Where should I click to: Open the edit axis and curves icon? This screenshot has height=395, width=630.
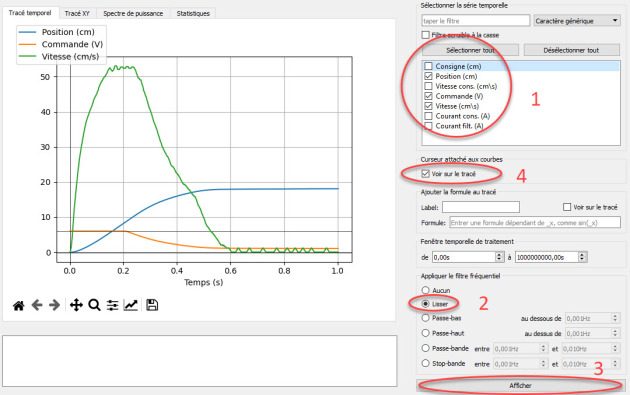coord(131,305)
